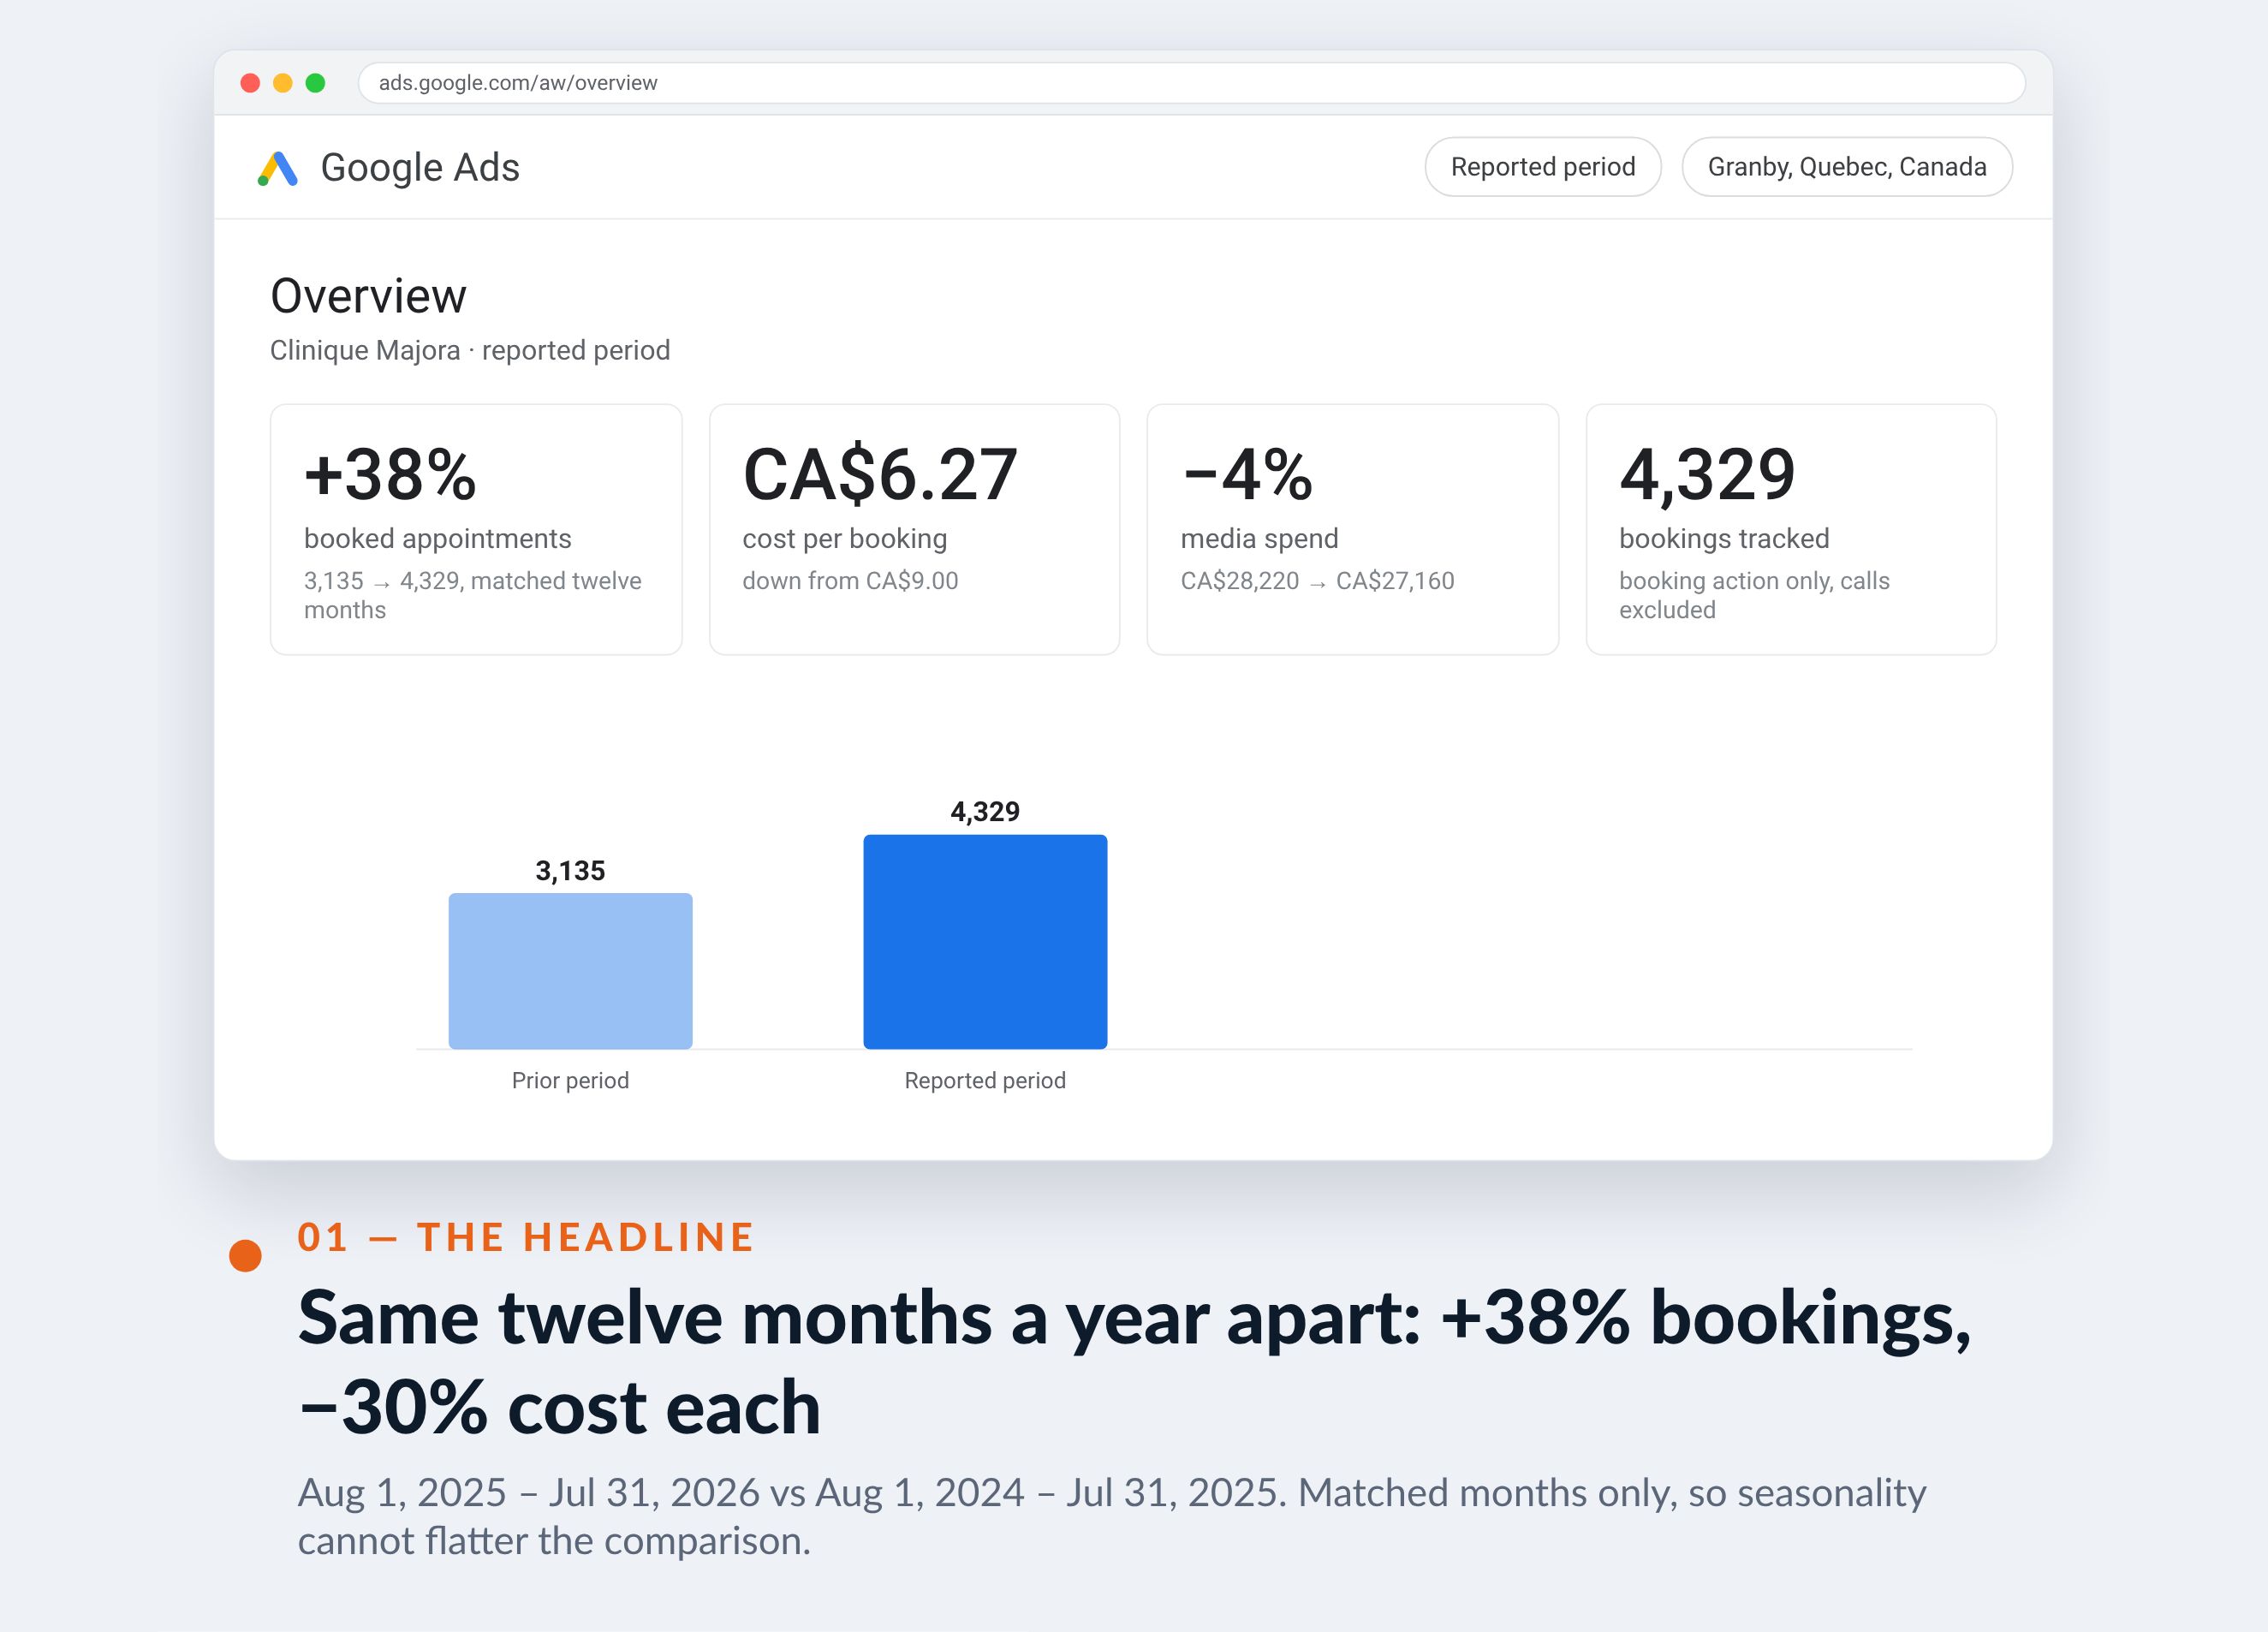Minimize window with yellow traffic-light button
Viewport: 2268px width, 1632px height.
pyautogui.click(x=283, y=83)
